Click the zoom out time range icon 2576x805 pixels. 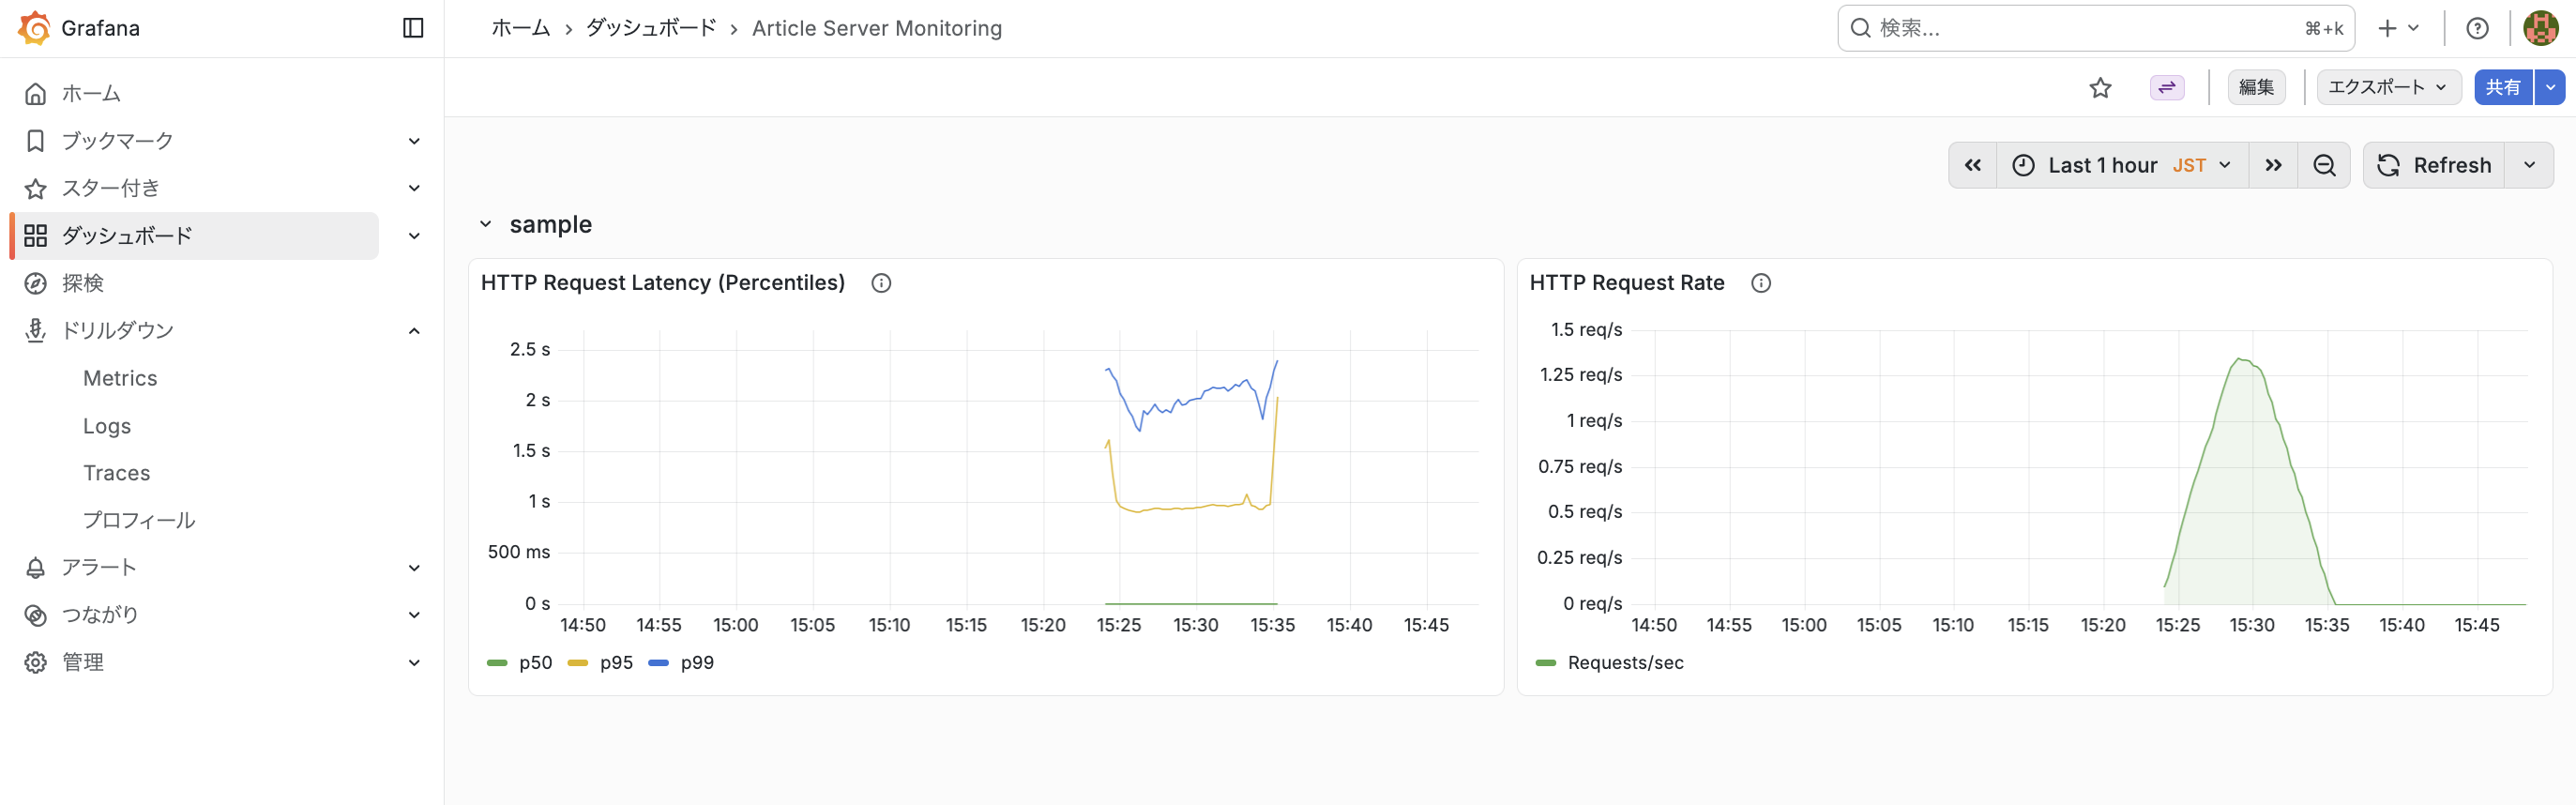(x=2324, y=166)
